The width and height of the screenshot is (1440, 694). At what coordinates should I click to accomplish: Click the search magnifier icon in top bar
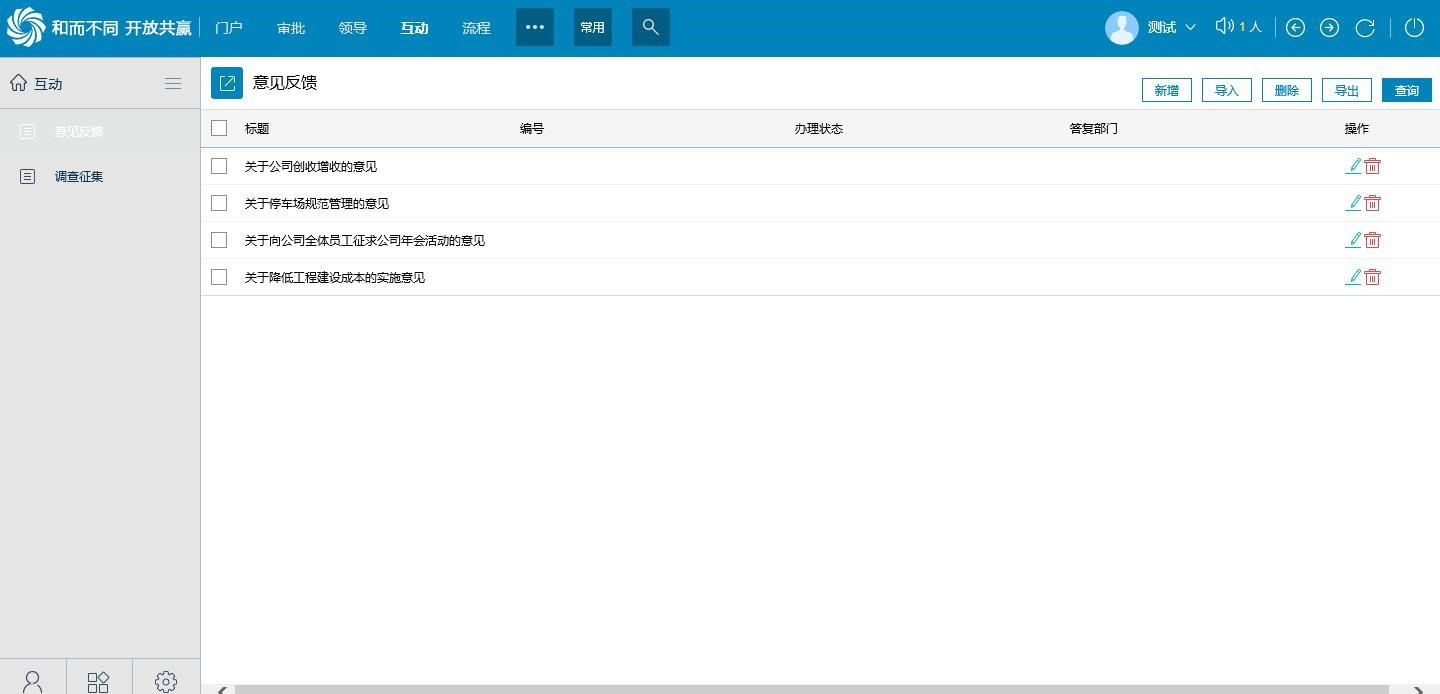[650, 27]
